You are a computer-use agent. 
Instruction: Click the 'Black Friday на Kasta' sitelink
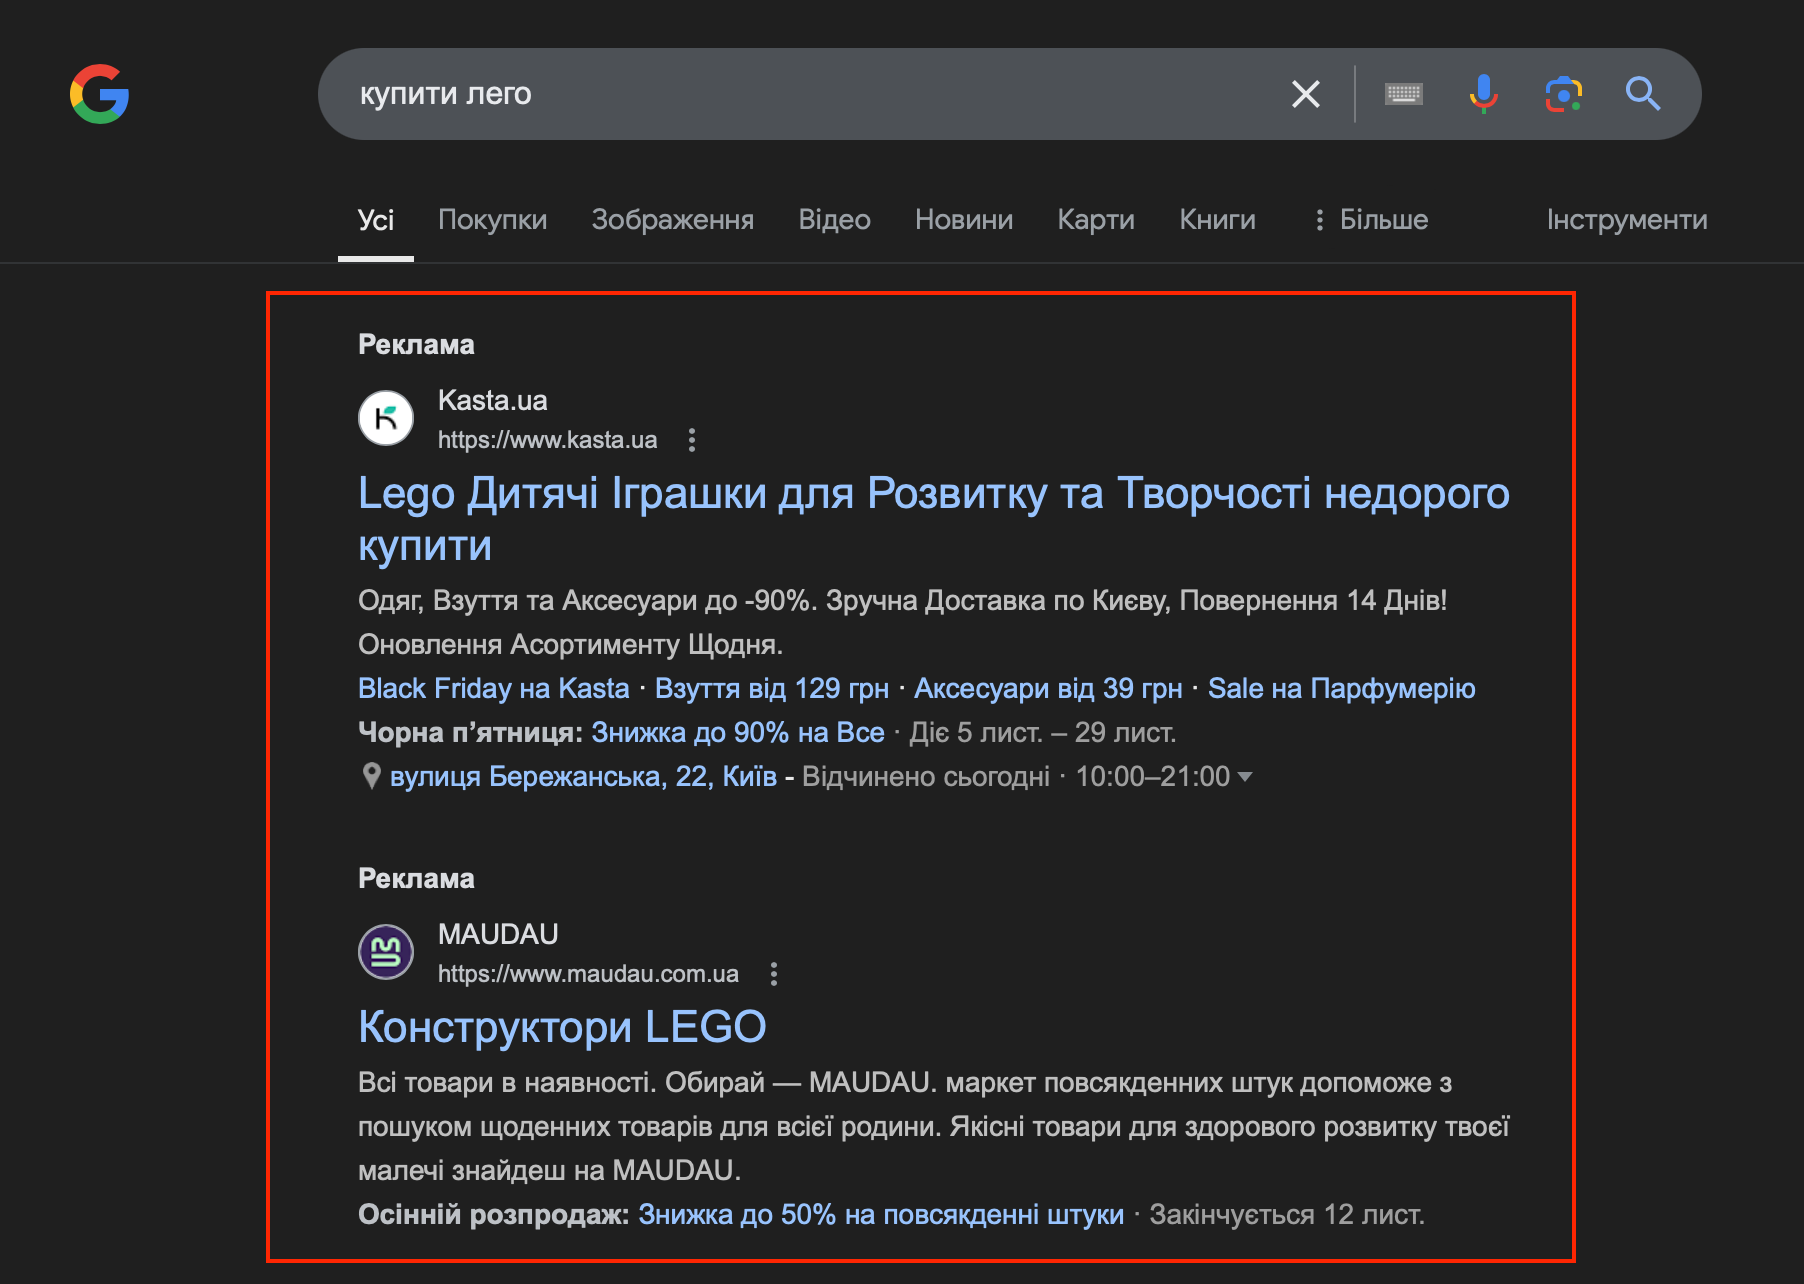[494, 688]
